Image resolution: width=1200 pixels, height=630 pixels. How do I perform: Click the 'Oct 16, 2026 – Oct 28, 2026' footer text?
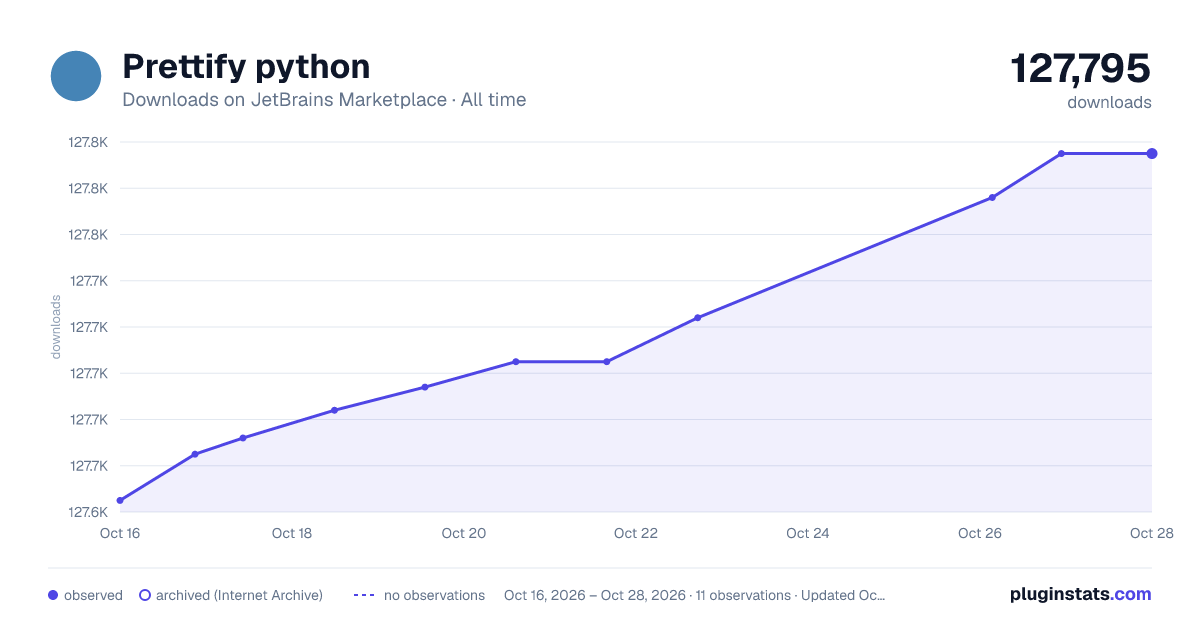pos(595,595)
